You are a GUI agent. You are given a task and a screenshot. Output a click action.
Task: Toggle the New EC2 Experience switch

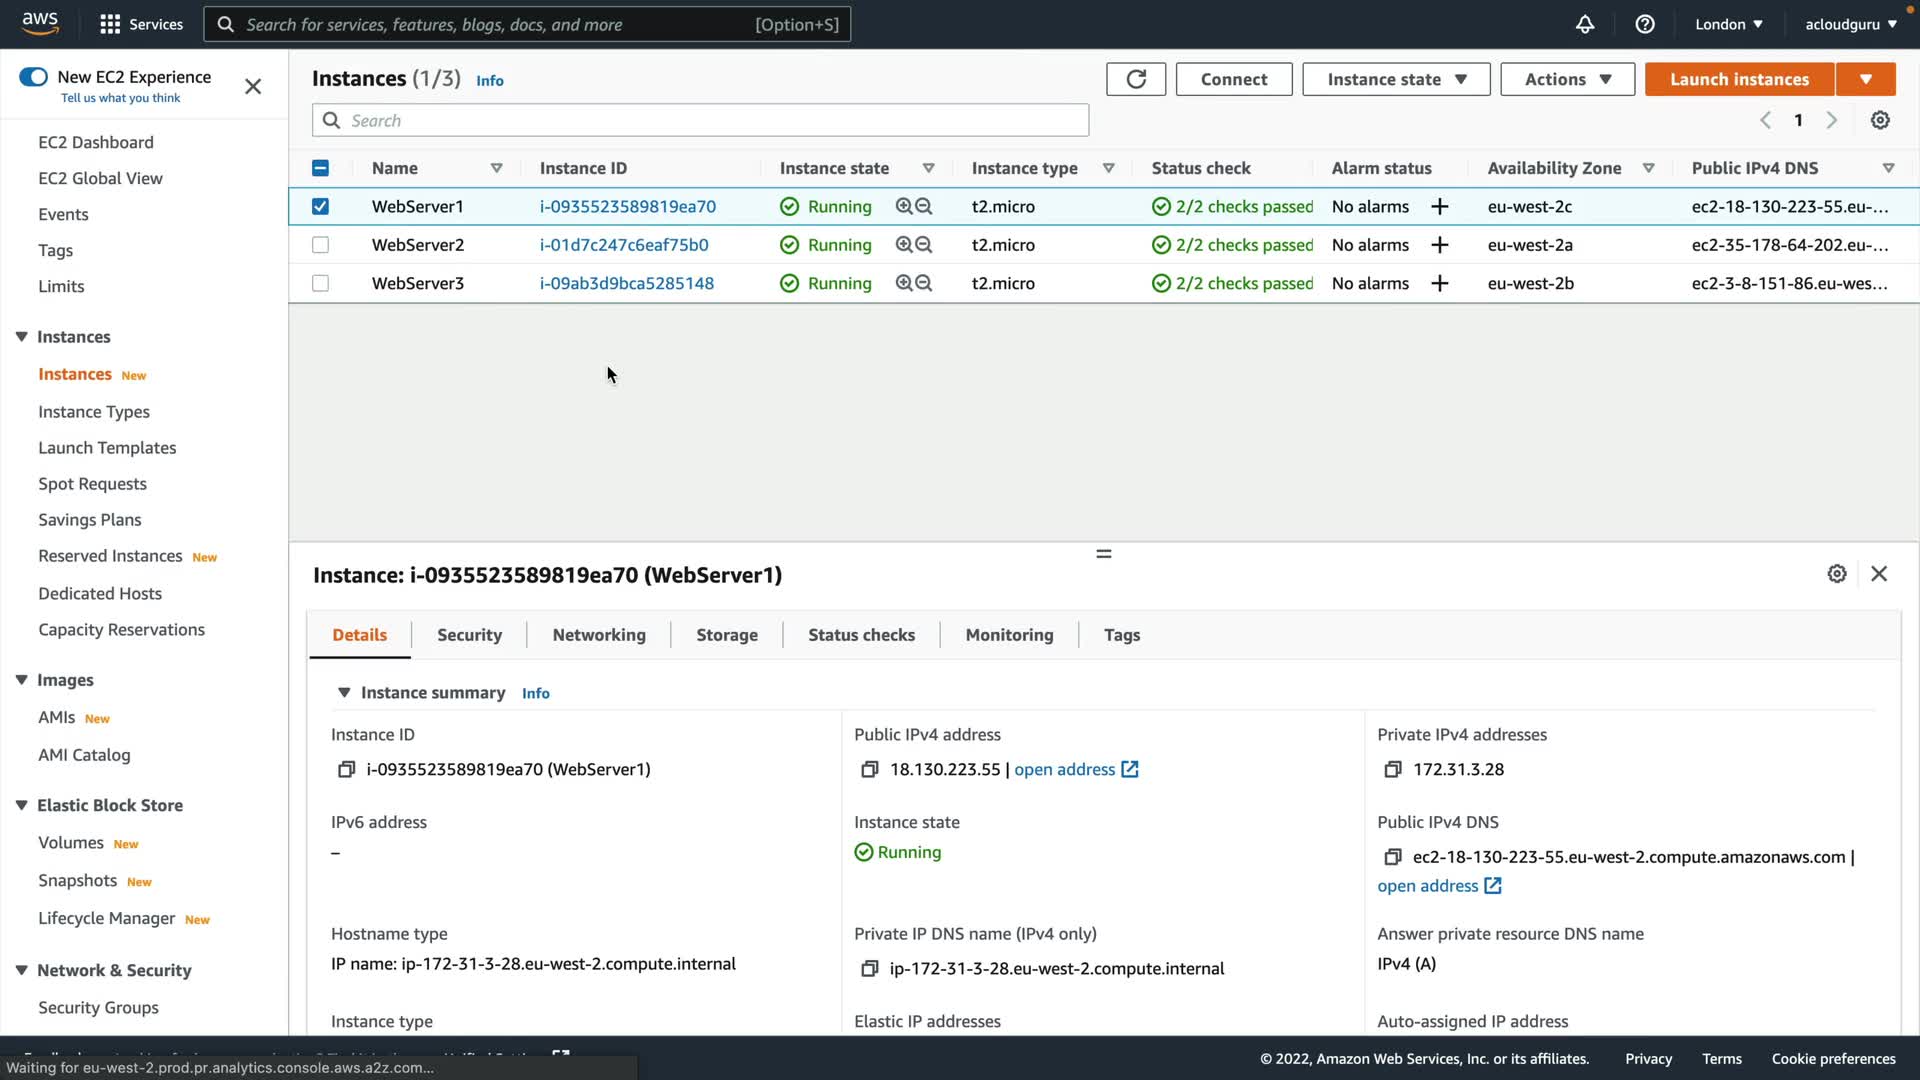tap(33, 77)
